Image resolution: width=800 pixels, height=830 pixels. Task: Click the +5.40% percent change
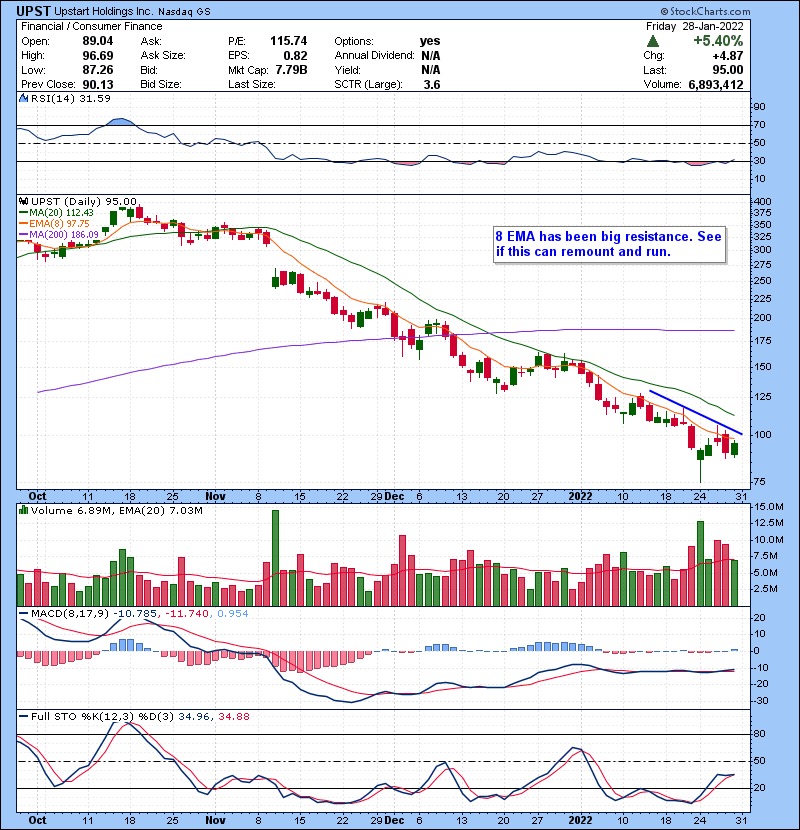718,41
